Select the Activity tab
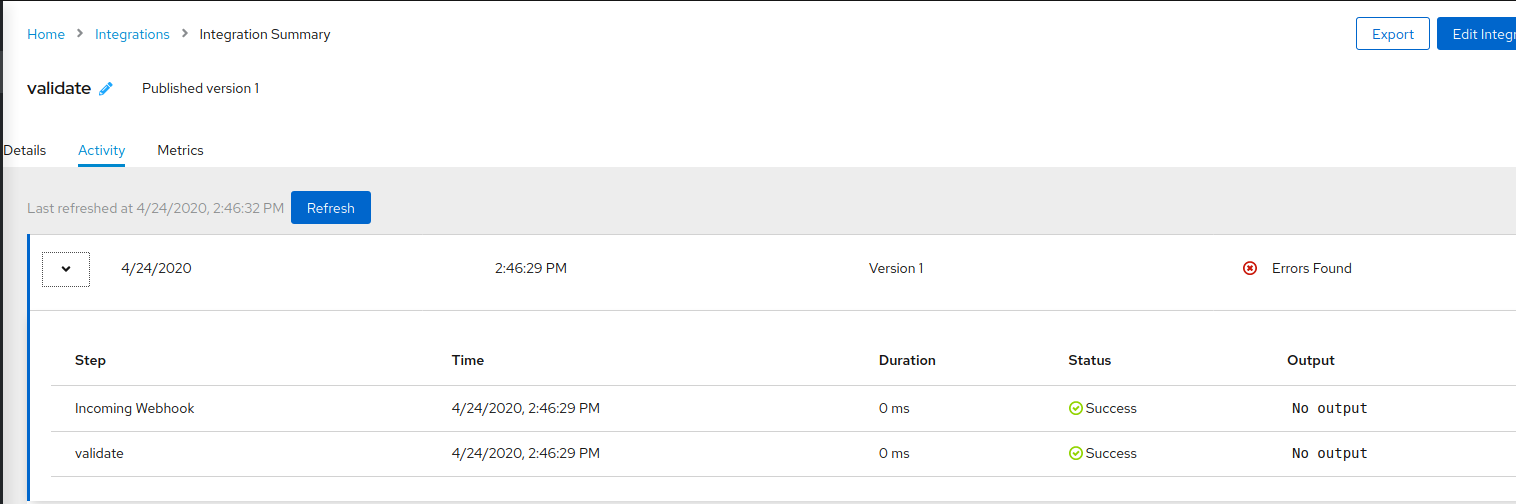Image resolution: width=1516 pixels, height=504 pixels. point(102,150)
